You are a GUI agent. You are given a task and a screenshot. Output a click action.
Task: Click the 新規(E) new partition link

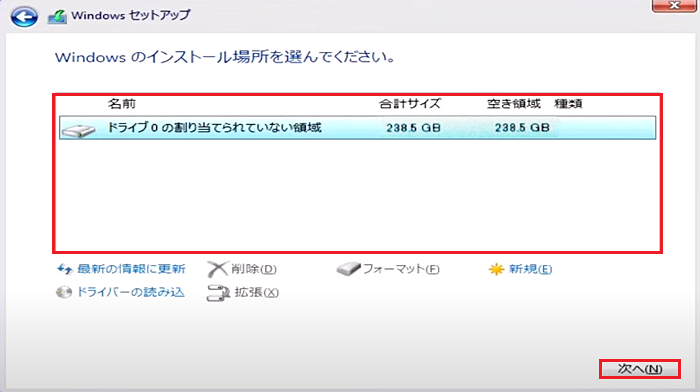tap(530, 269)
